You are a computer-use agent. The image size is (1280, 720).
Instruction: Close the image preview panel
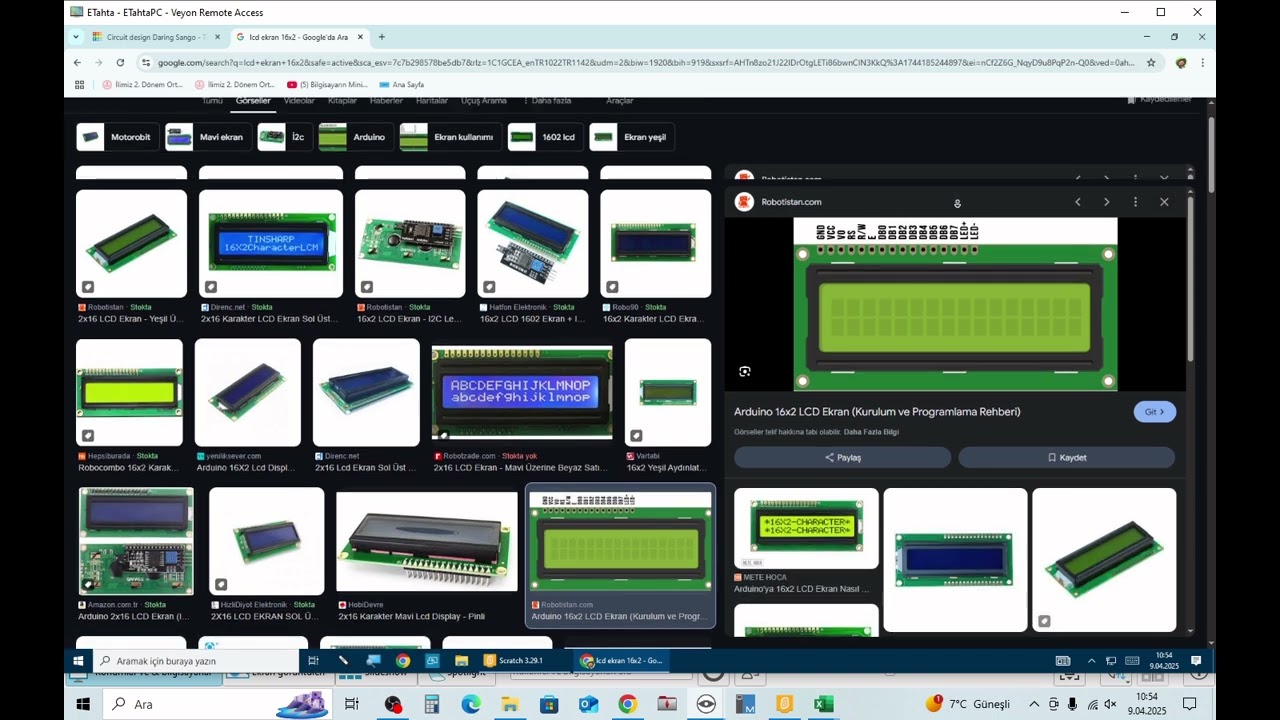pos(1164,202)
